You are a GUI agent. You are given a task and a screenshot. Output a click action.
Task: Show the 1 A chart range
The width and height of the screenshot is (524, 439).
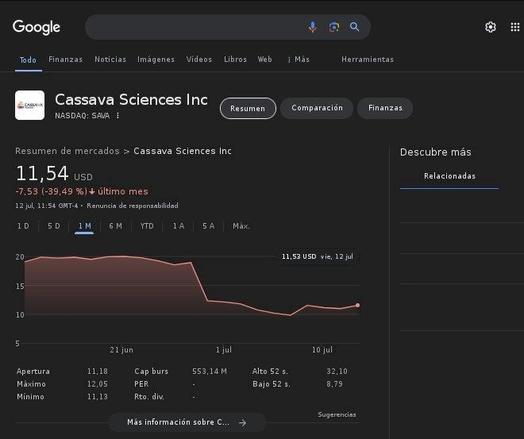point(178,226)
